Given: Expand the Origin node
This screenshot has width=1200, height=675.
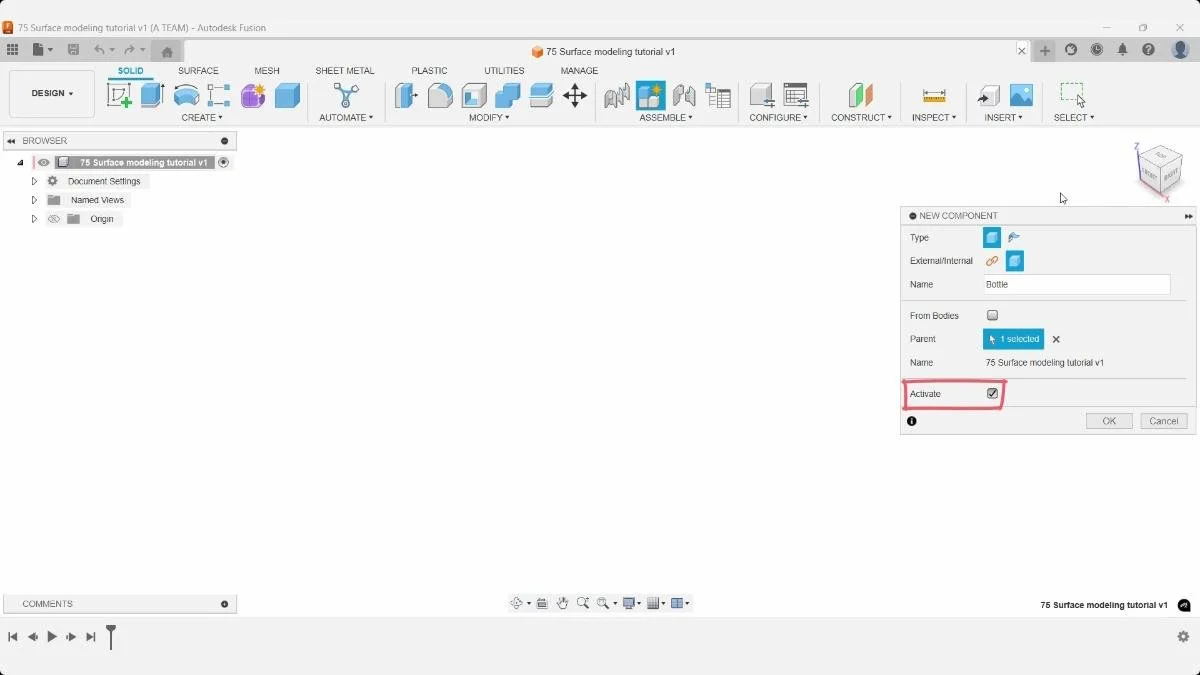Looking at the screenshot, I should pyautogui.click(x=34, y=219).
